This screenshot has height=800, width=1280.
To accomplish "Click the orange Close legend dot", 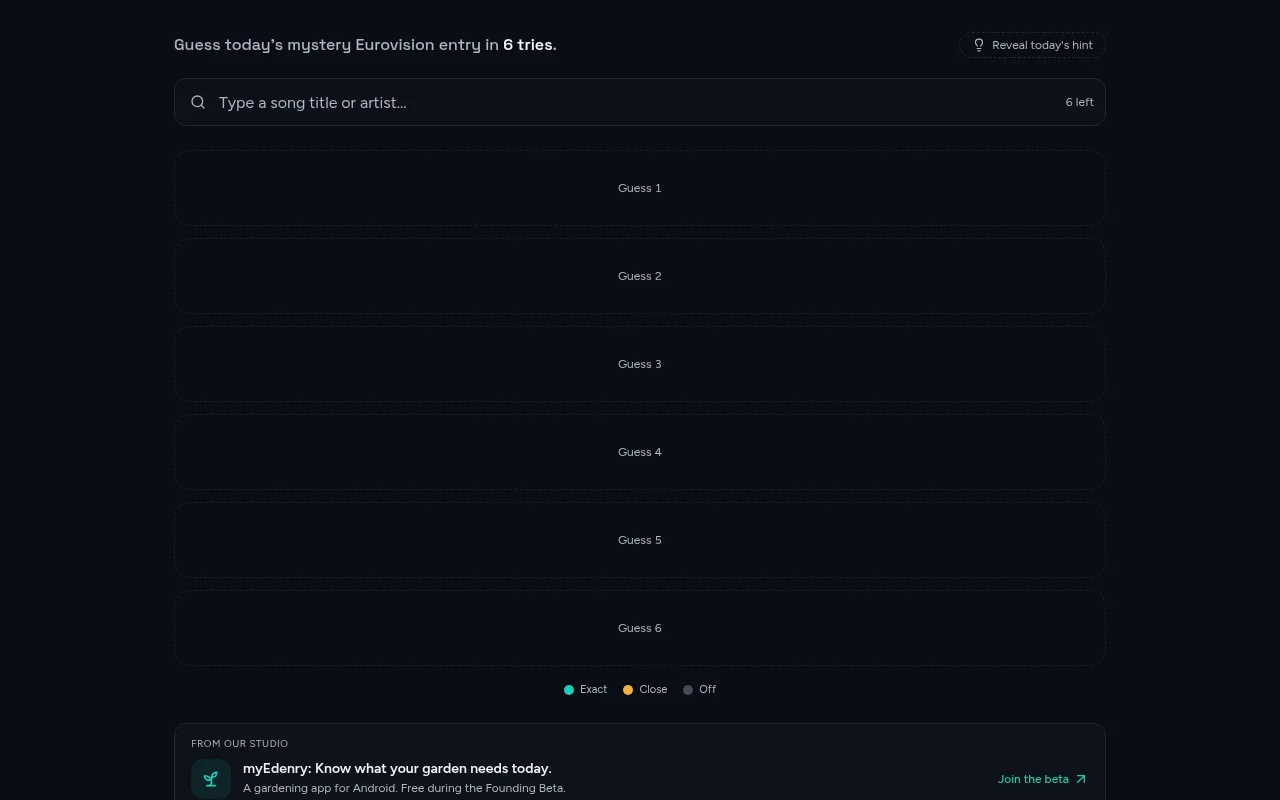I will [628, 690].
